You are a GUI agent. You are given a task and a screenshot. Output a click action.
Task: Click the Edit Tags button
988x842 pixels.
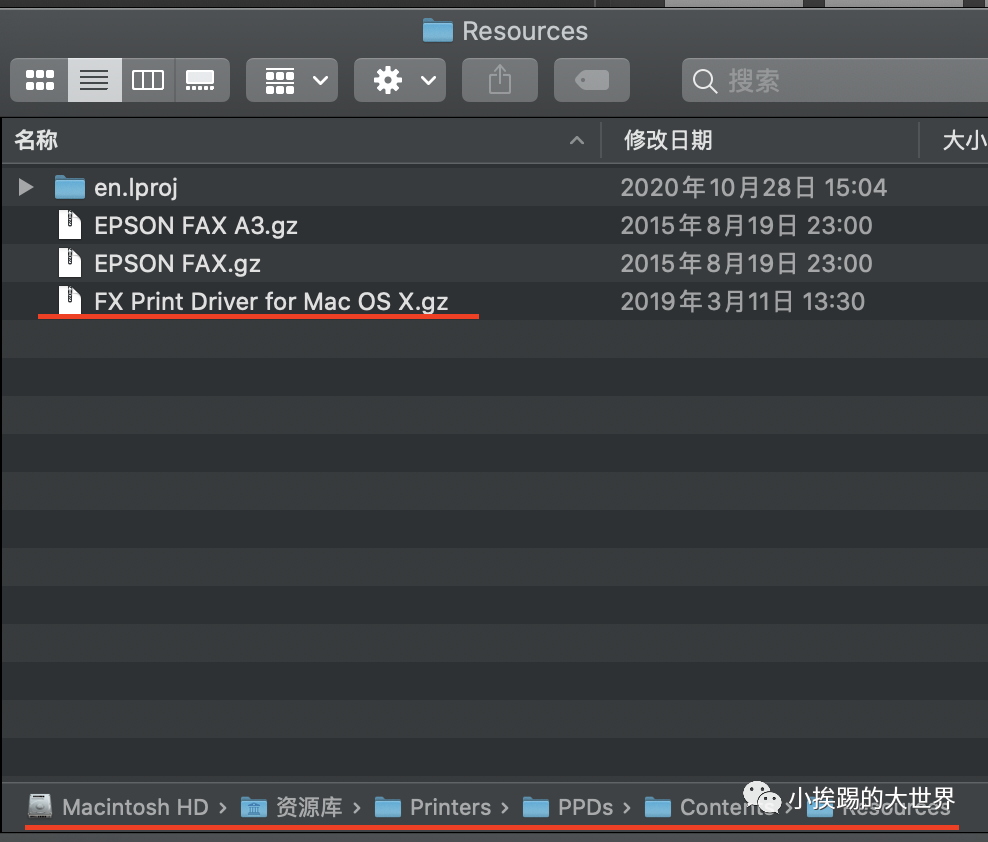tap(592, 80)
